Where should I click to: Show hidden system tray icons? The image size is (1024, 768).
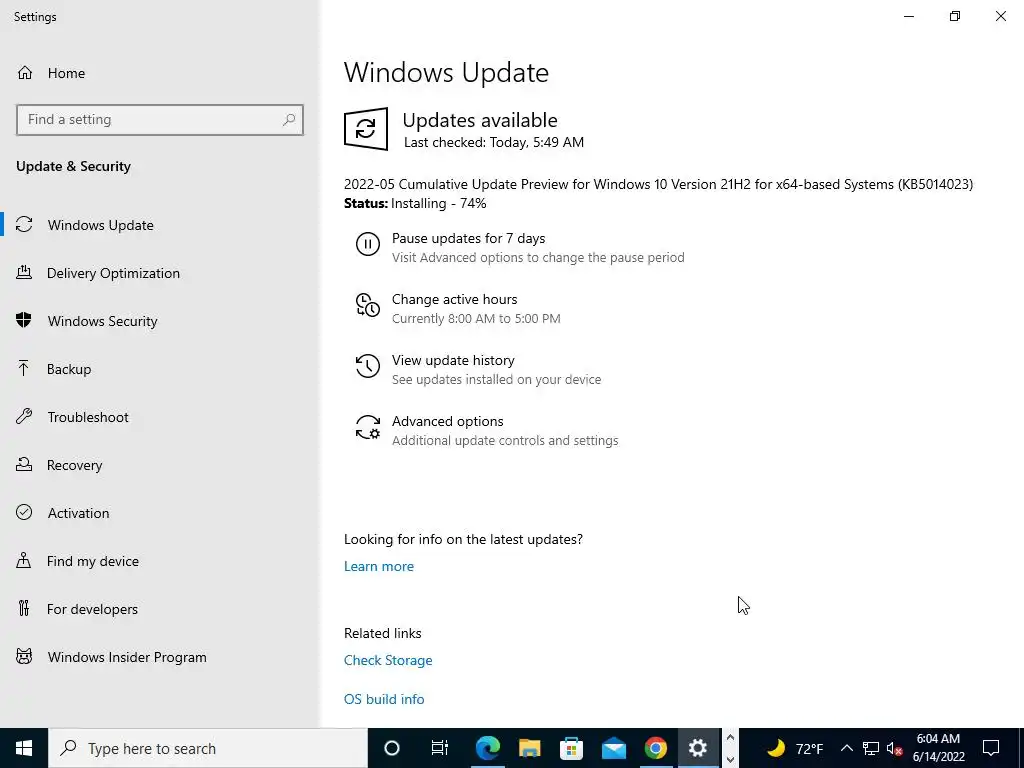[x=846, y=748]
